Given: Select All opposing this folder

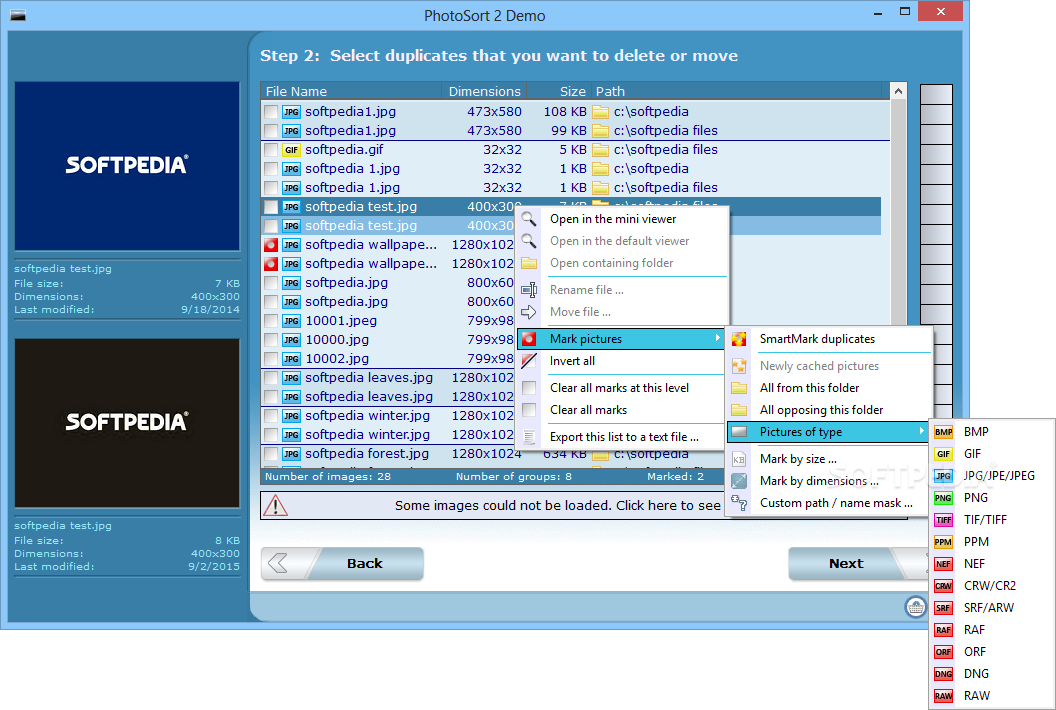Looking at the screenshot, I should tap(821, 410).
